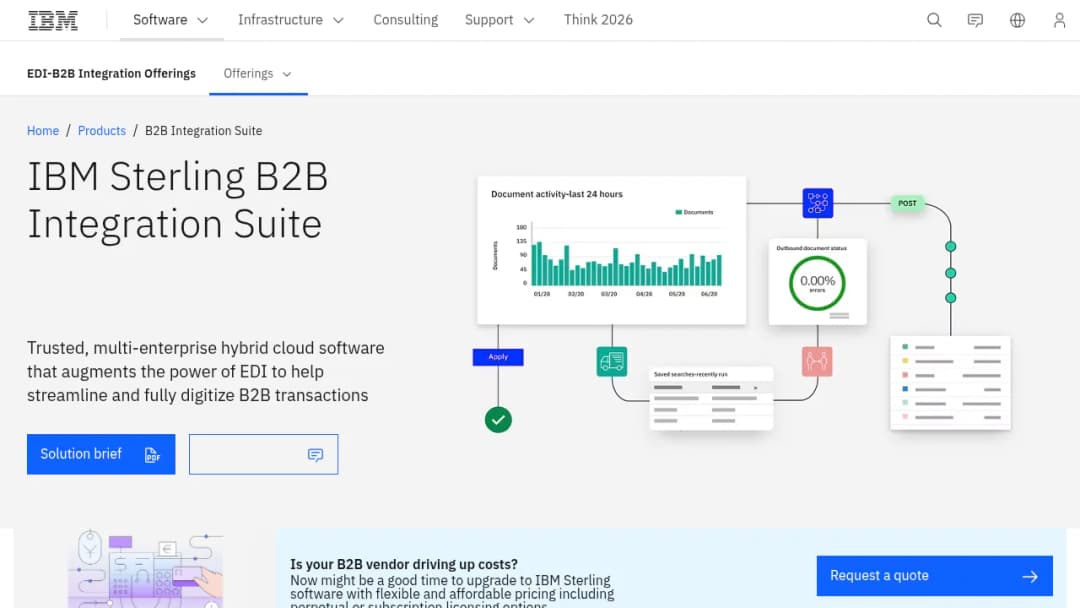Open the chat icon in the header

click(975, 20)
